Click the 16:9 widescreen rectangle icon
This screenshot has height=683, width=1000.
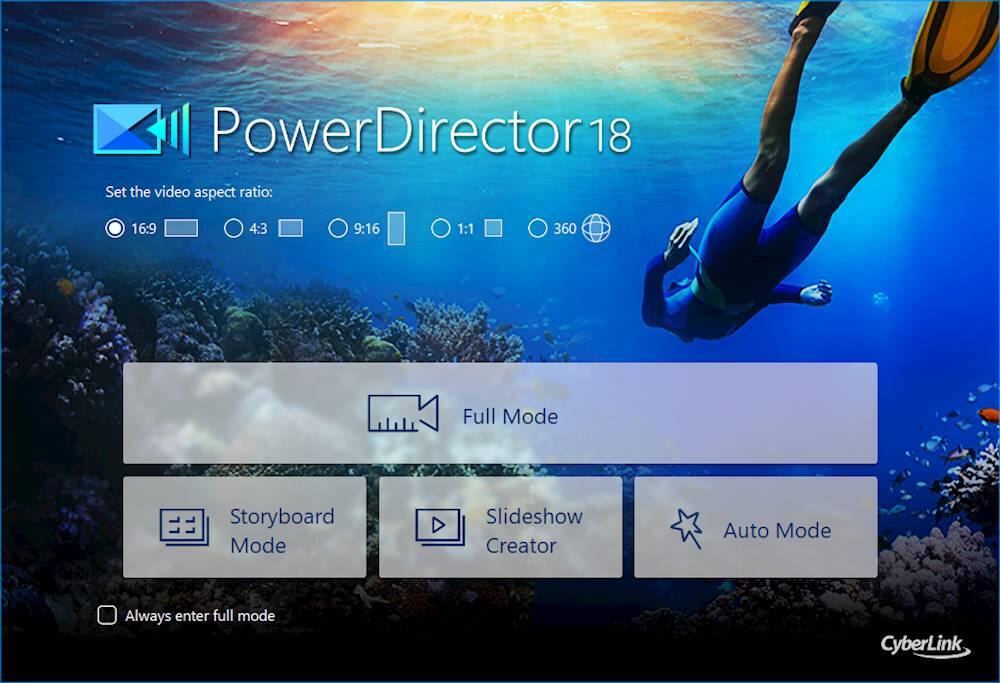pyautogui.click(x=181, y=228)
